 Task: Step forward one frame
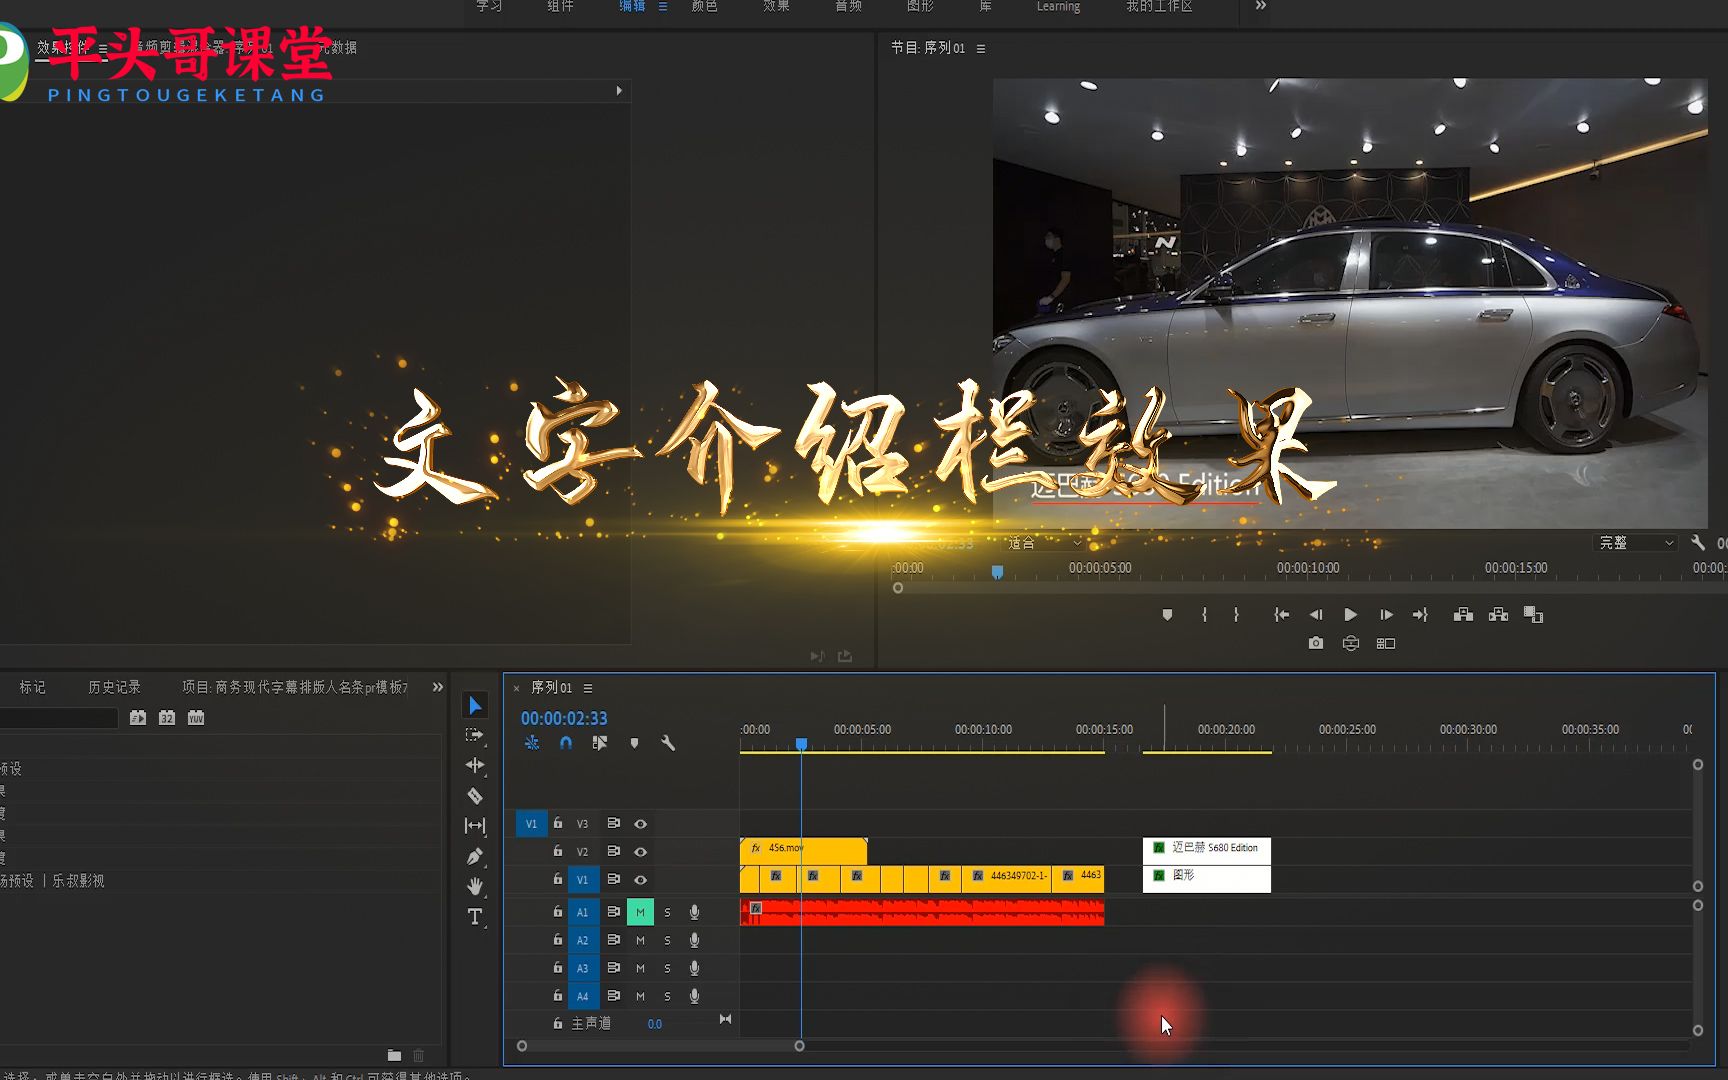pos(1386,615)
